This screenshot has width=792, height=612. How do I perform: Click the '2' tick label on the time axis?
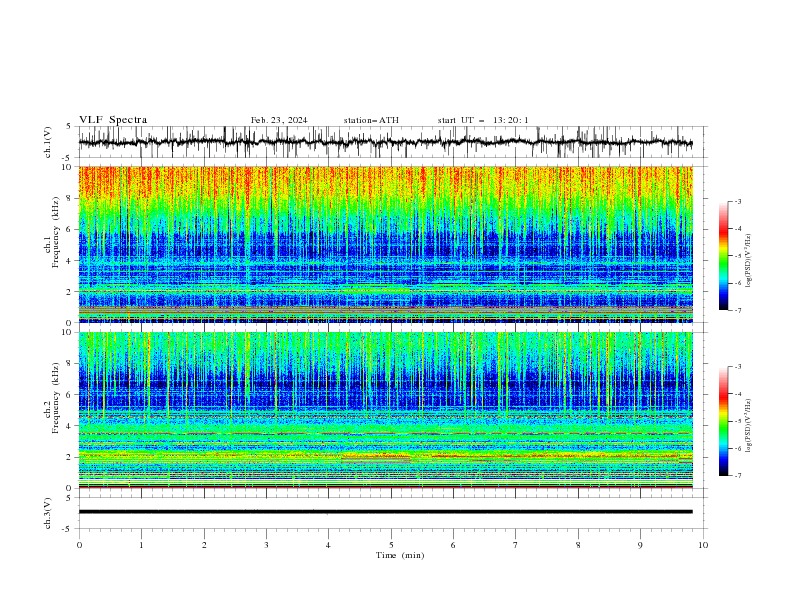tap(204, 545)
